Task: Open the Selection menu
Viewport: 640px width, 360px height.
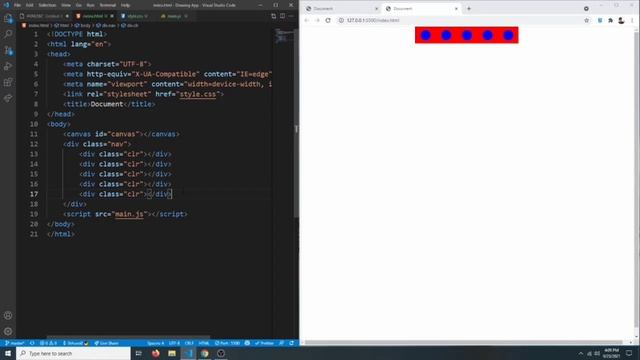Action: point(47,5)
